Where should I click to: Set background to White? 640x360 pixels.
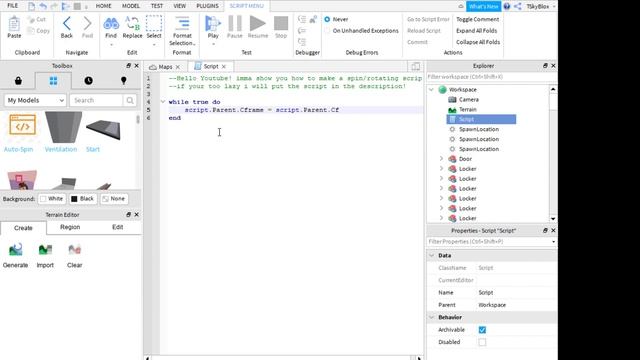click(x=51, y=199)
